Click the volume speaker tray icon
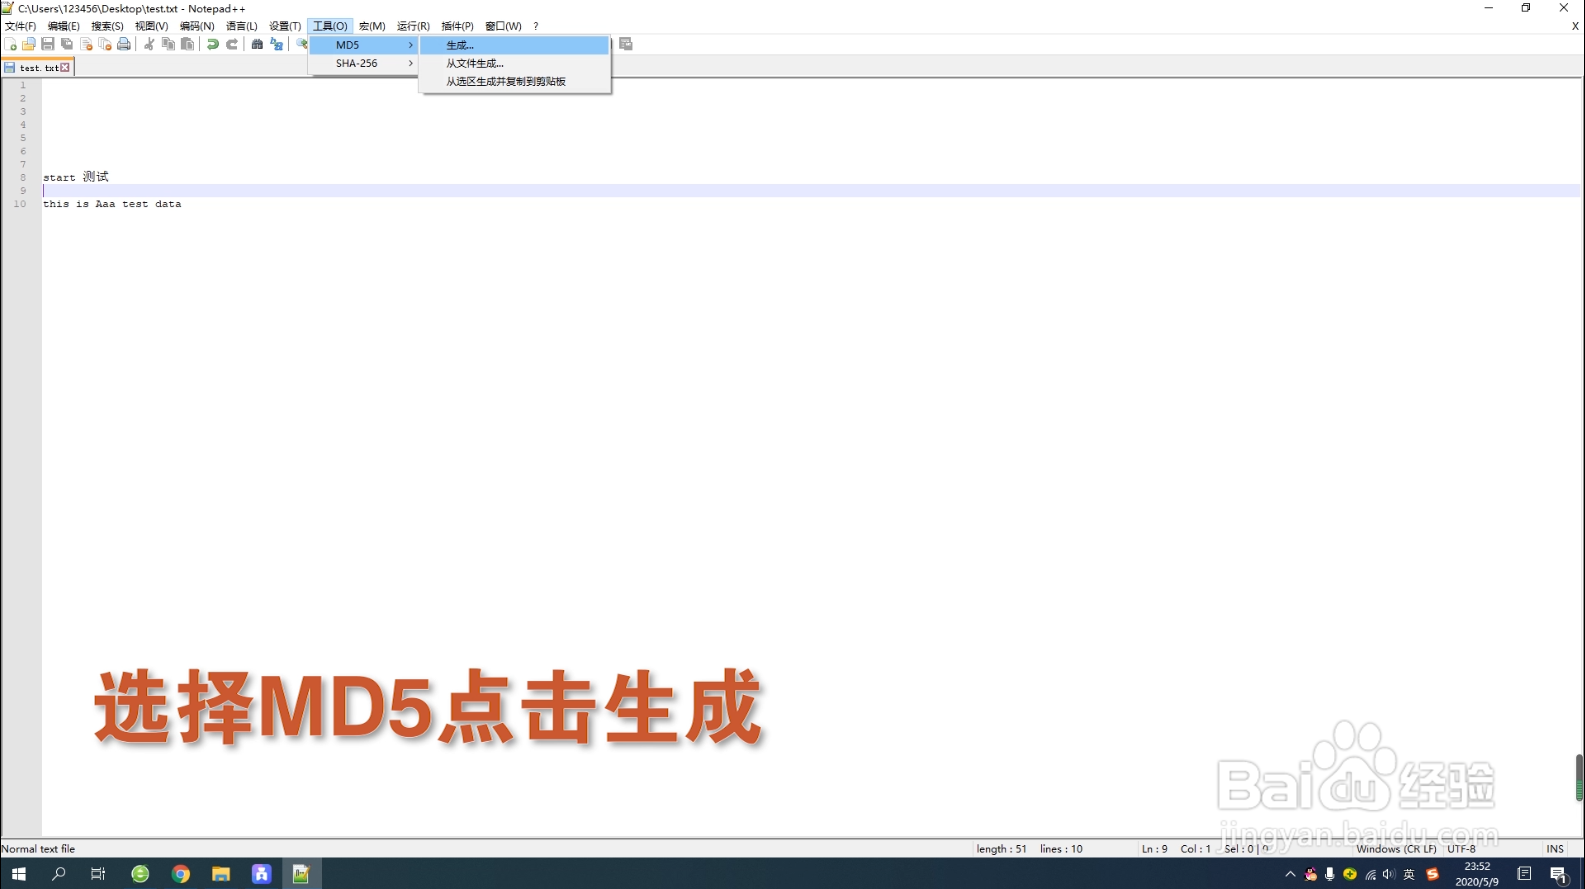The image size is (1585, 889). pos(1389,874)
